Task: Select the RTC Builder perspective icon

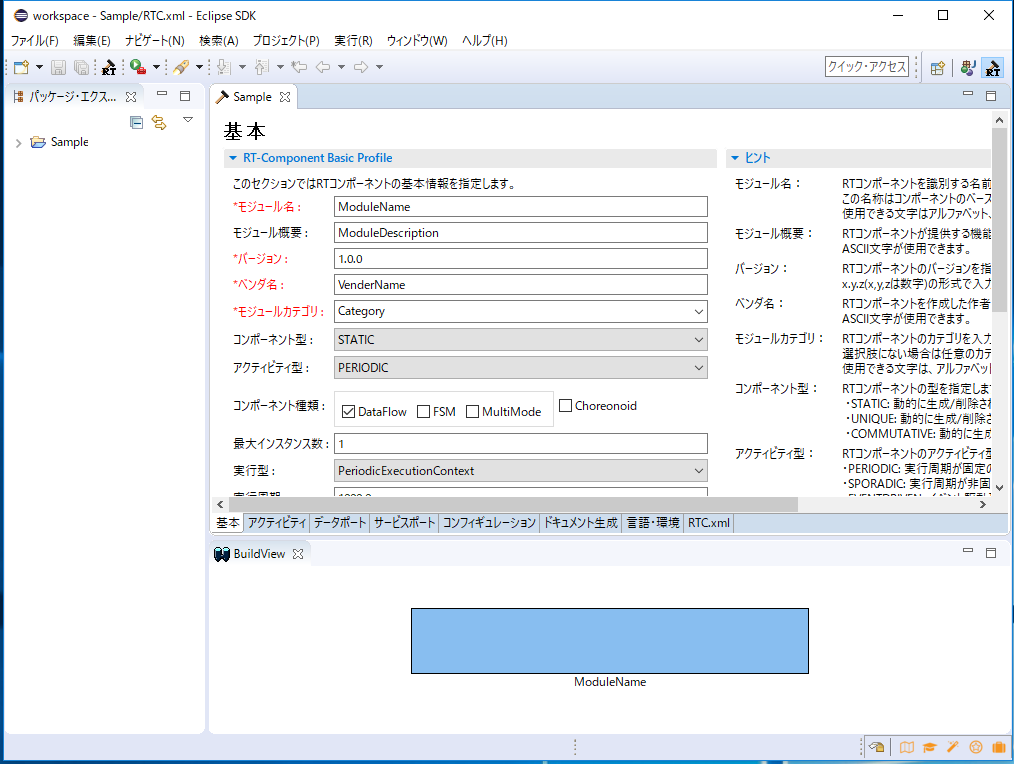Action: coord(992,67)
